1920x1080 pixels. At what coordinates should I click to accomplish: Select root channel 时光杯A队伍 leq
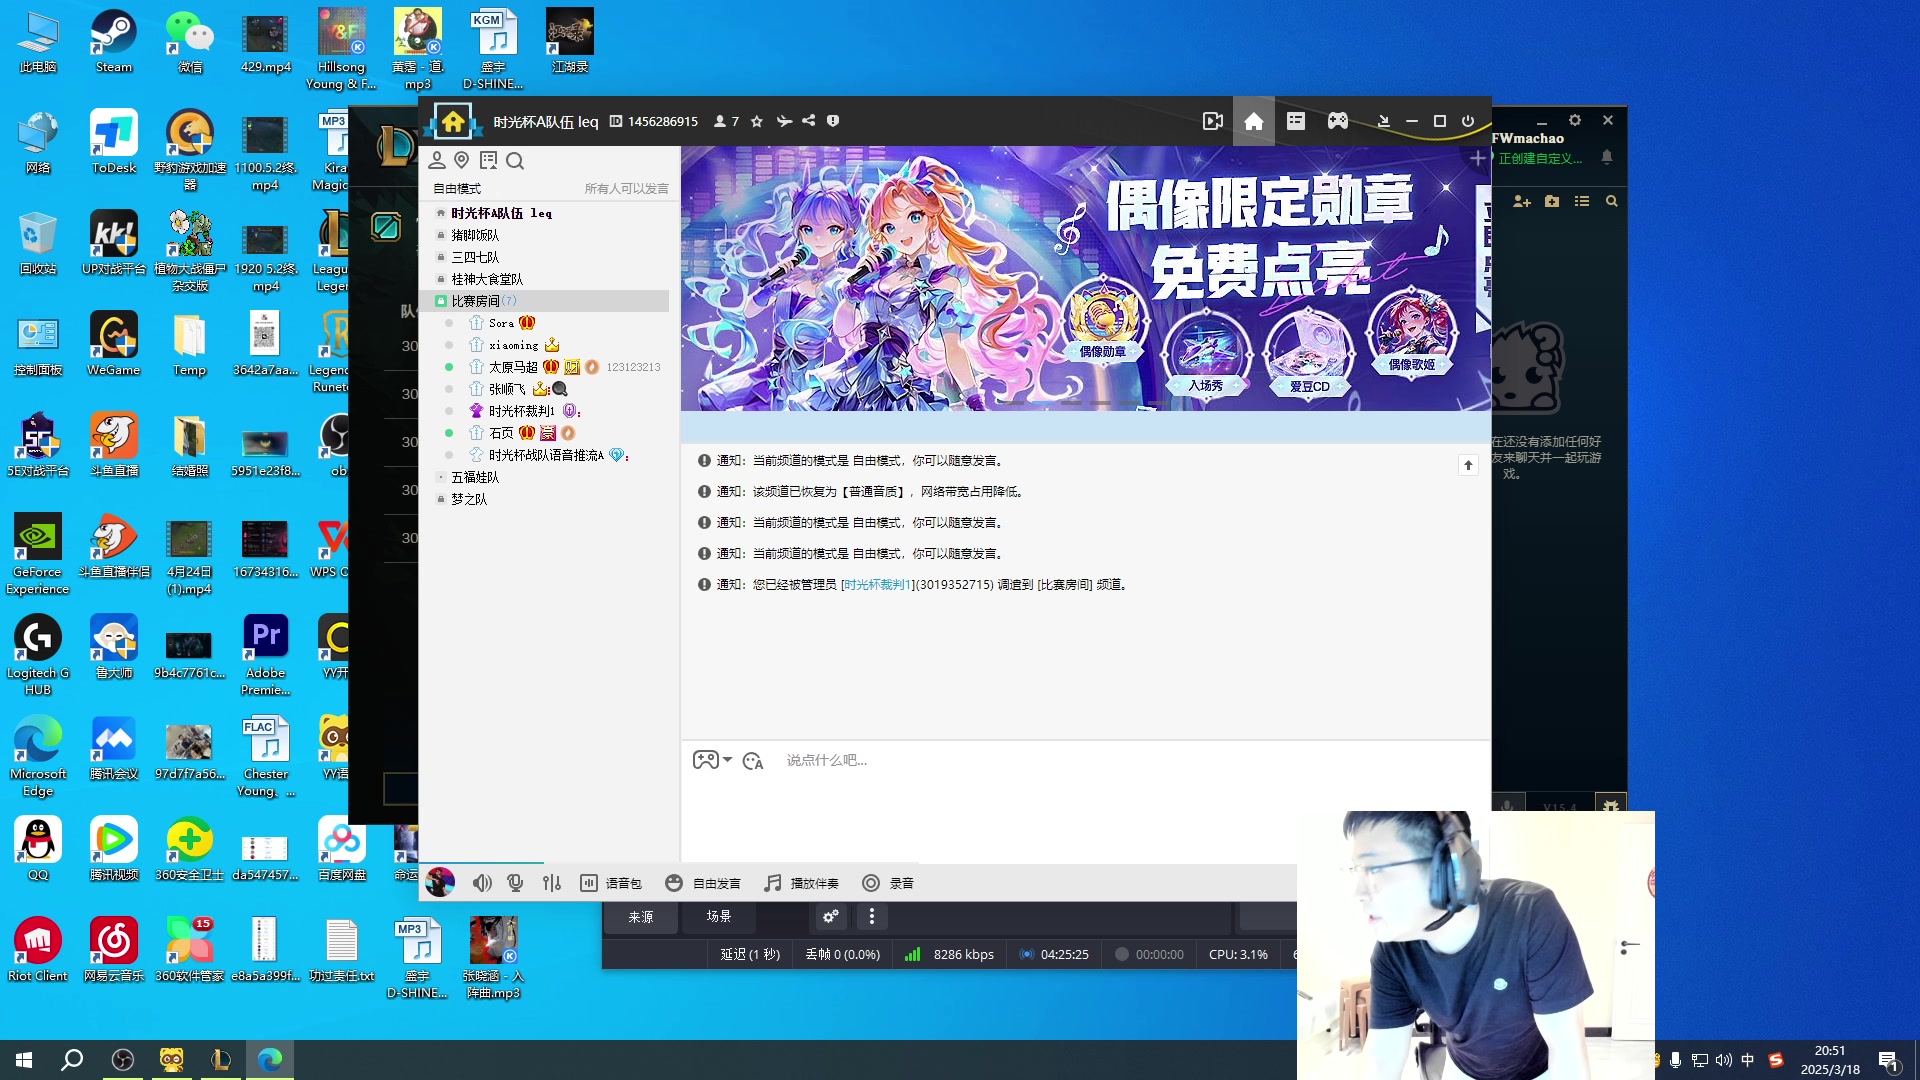click(501, 213)
